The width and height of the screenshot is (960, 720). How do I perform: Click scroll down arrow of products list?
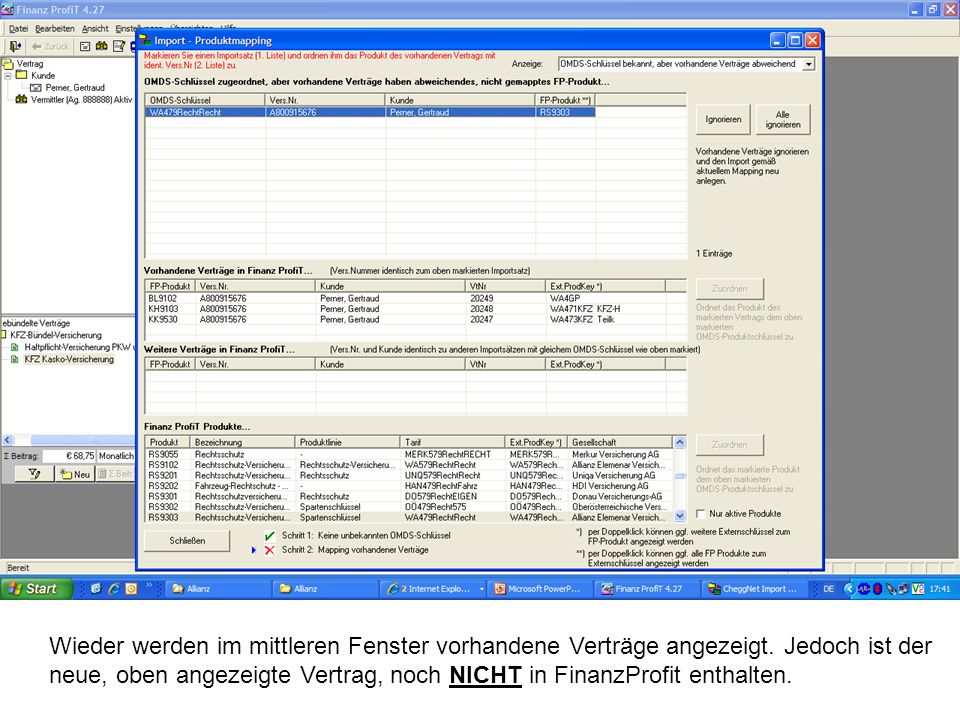(680, 516)
